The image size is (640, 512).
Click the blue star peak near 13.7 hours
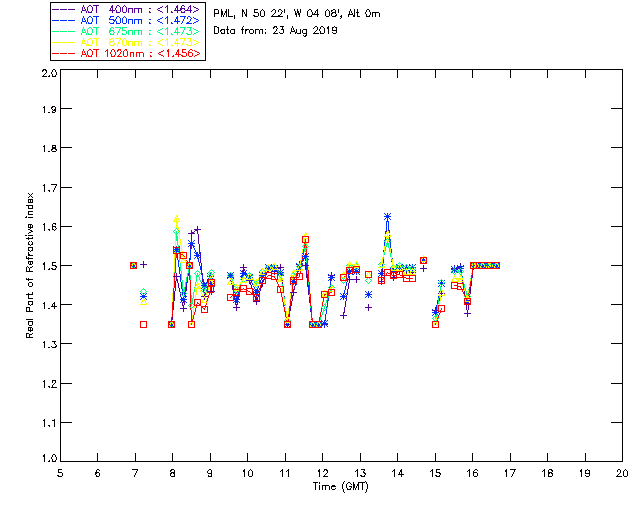pyautogui.click(x=387, y=217)
